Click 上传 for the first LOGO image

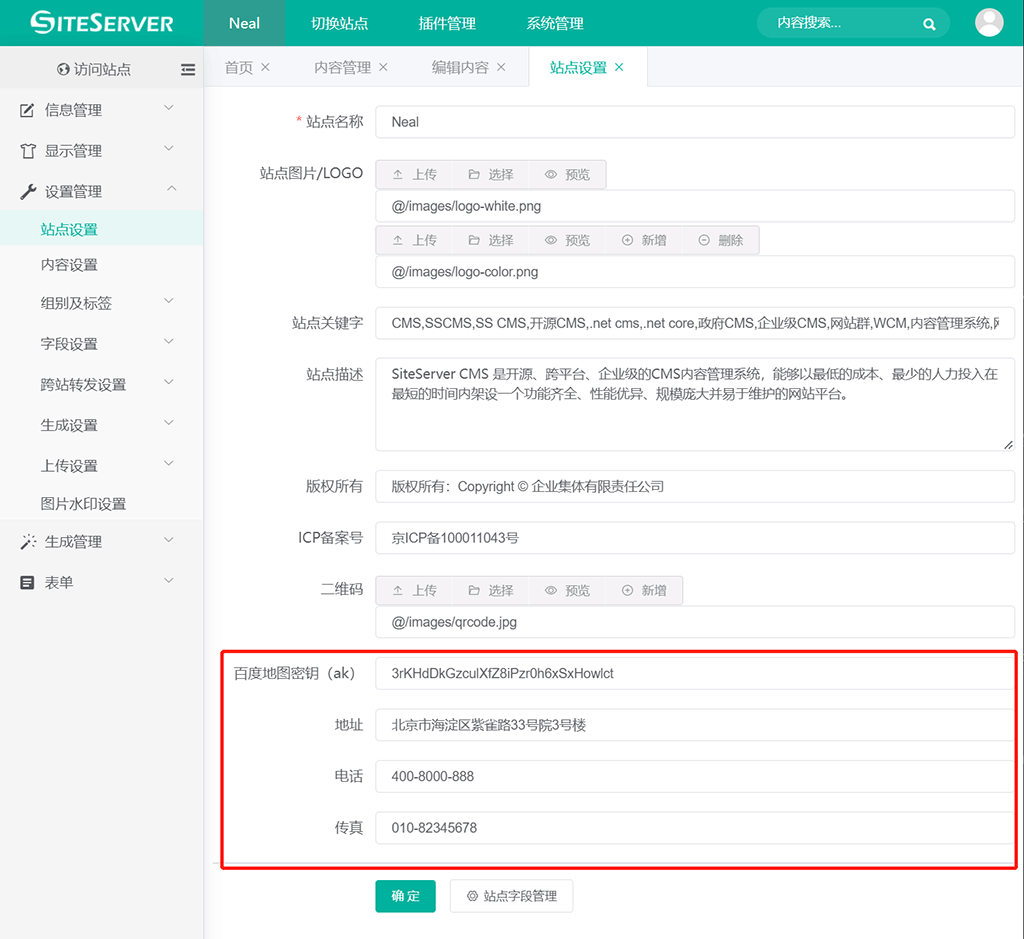[414, 174]
